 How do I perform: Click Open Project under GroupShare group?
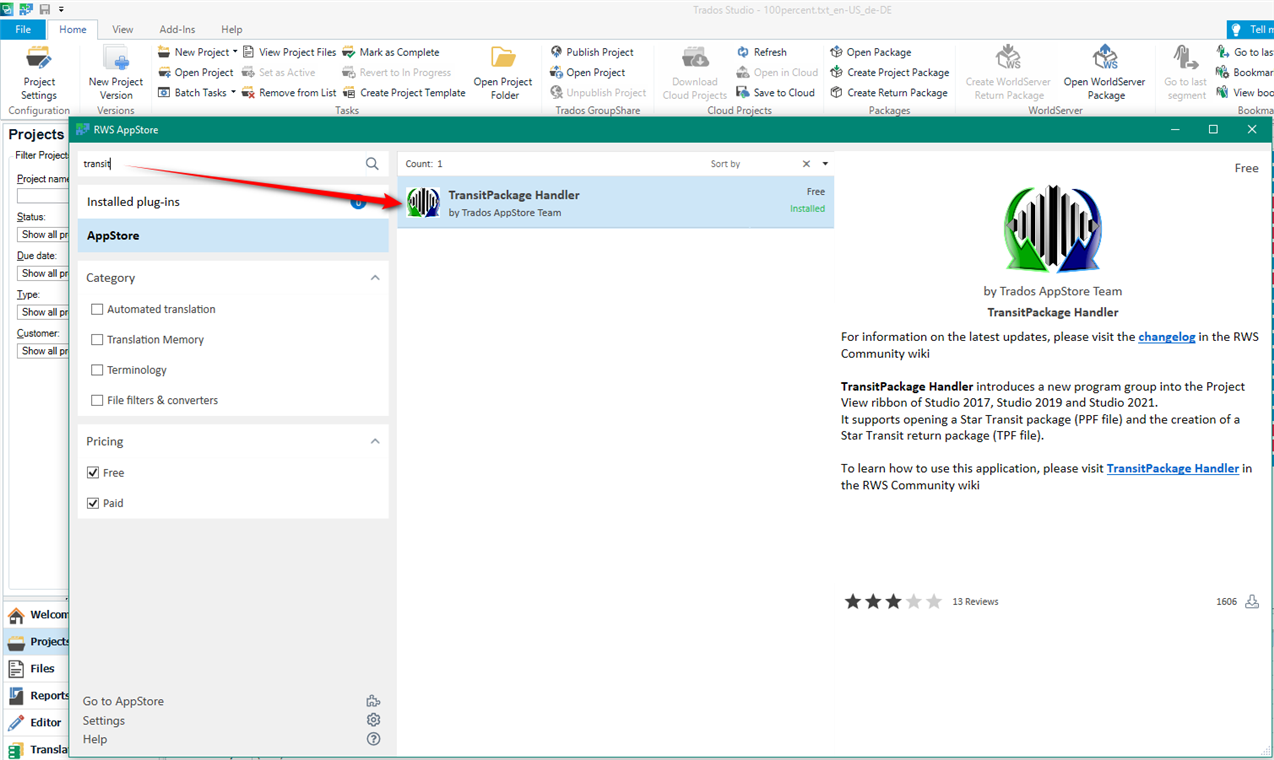click(x=588, y=72)
